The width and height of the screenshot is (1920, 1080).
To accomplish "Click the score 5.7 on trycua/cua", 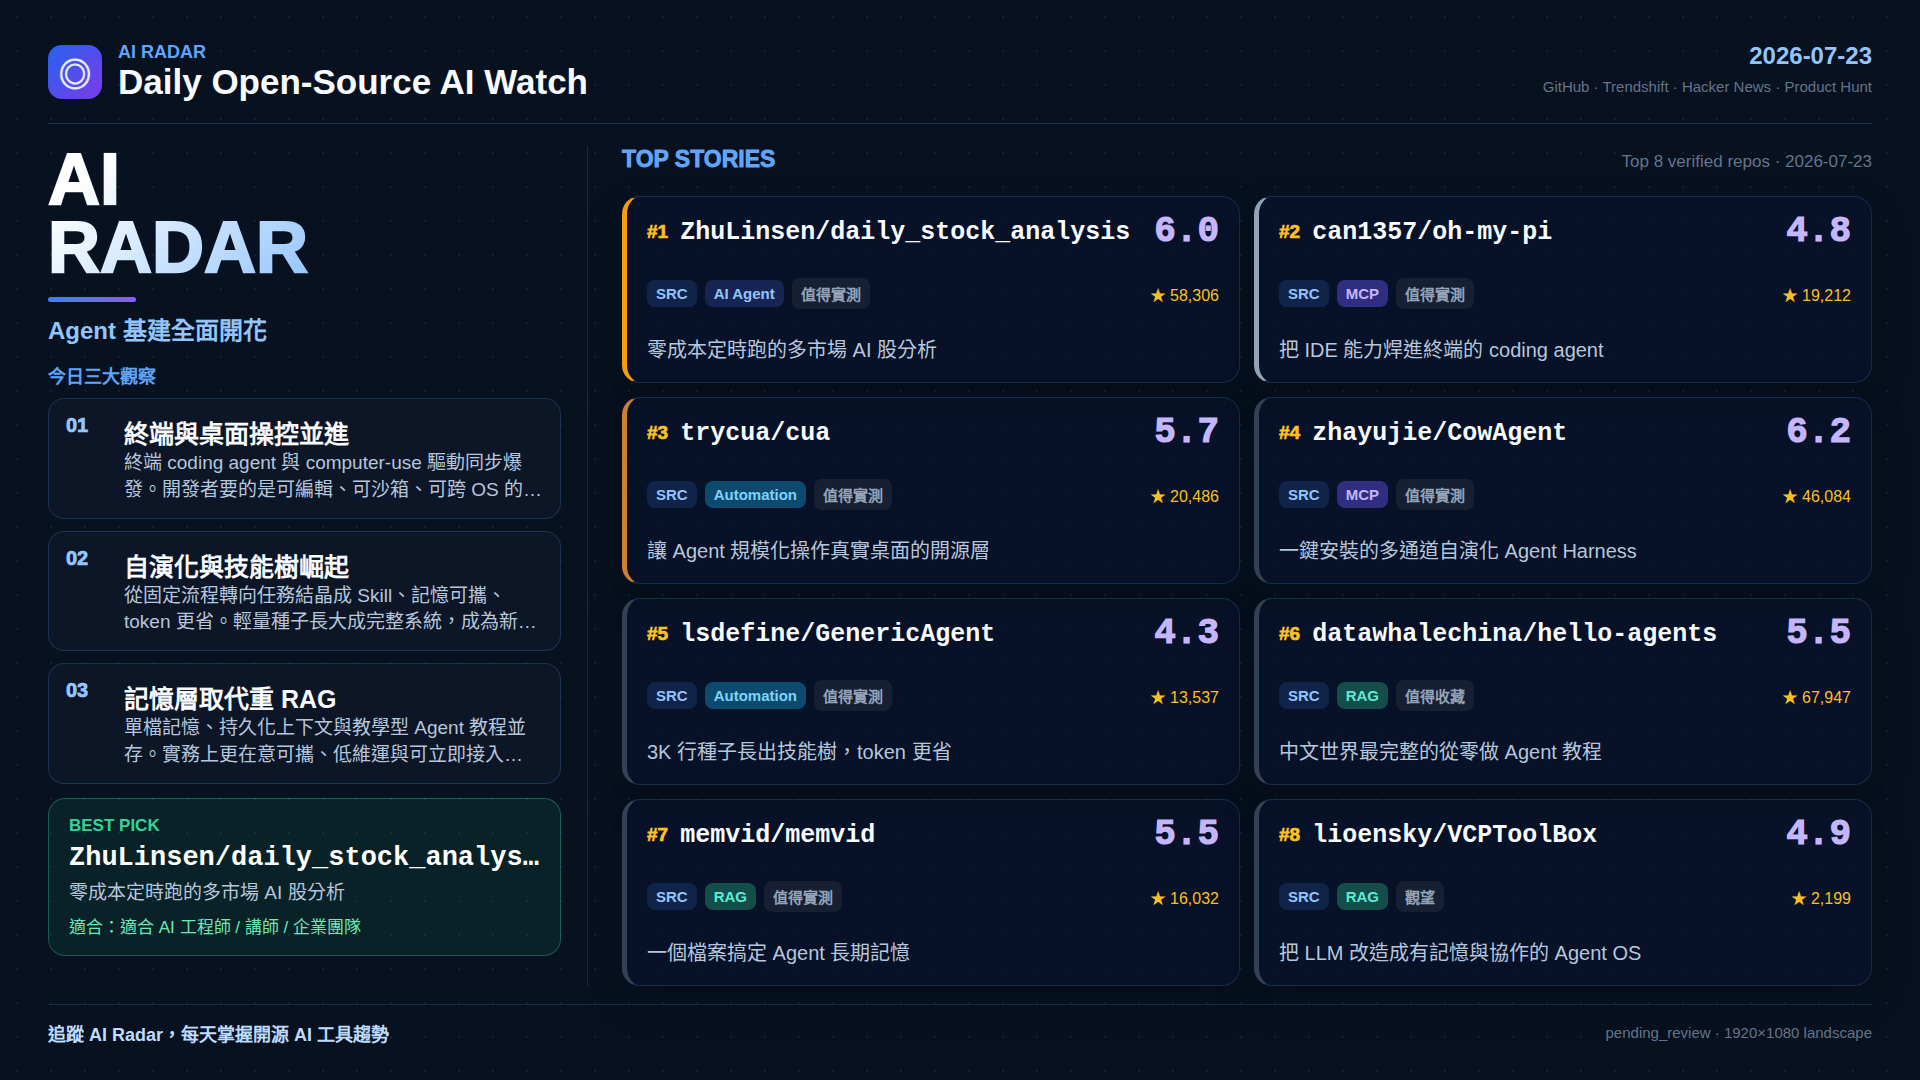I will (x=1186, y=432).
